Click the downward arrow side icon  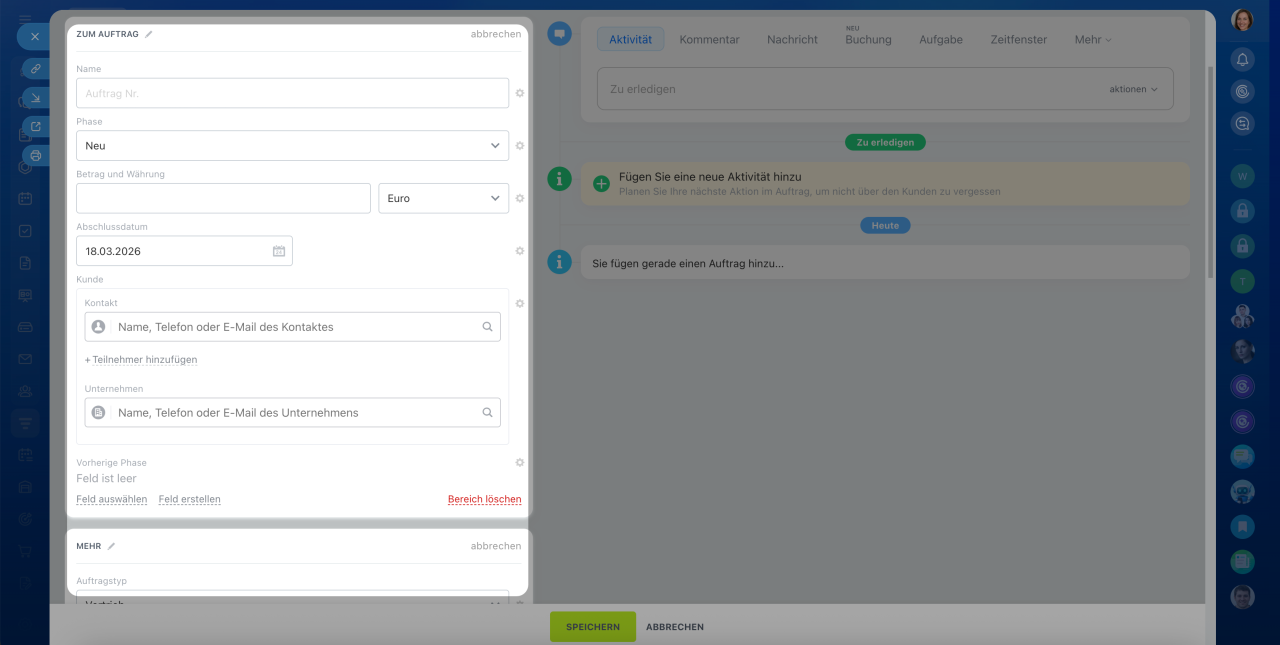tap(36, 98)
